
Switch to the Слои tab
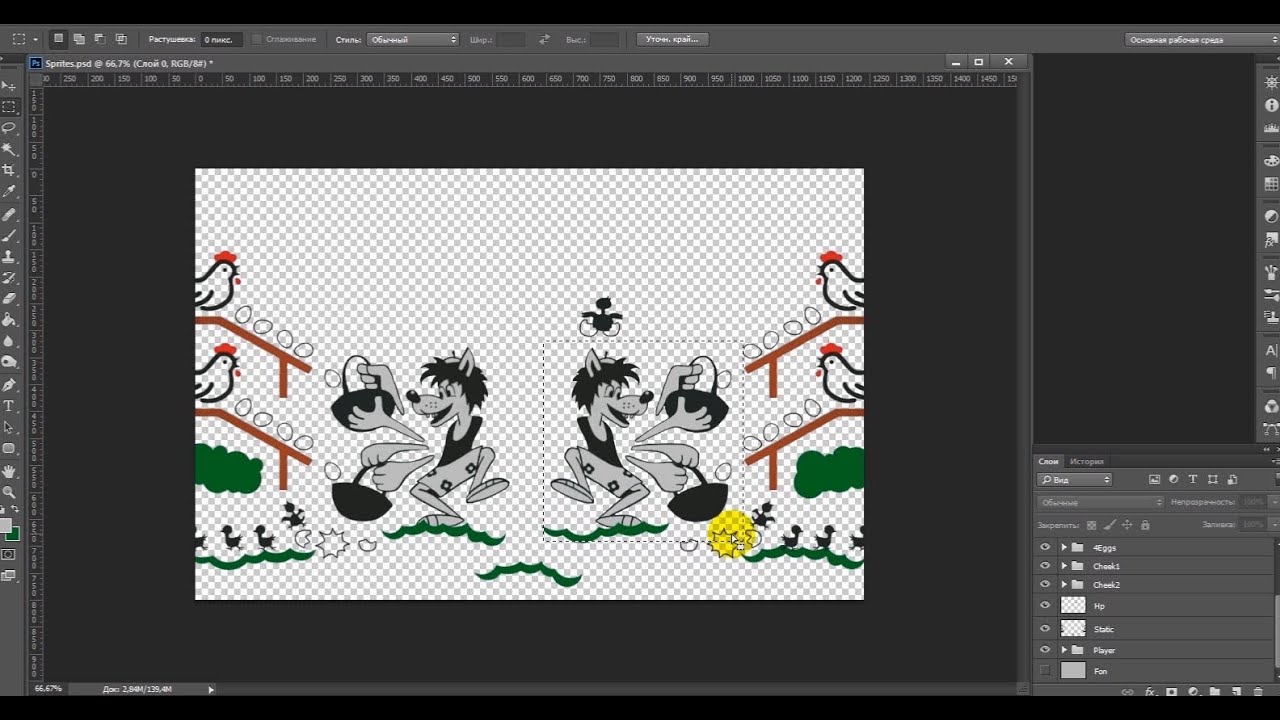(x=1048, y=461)
